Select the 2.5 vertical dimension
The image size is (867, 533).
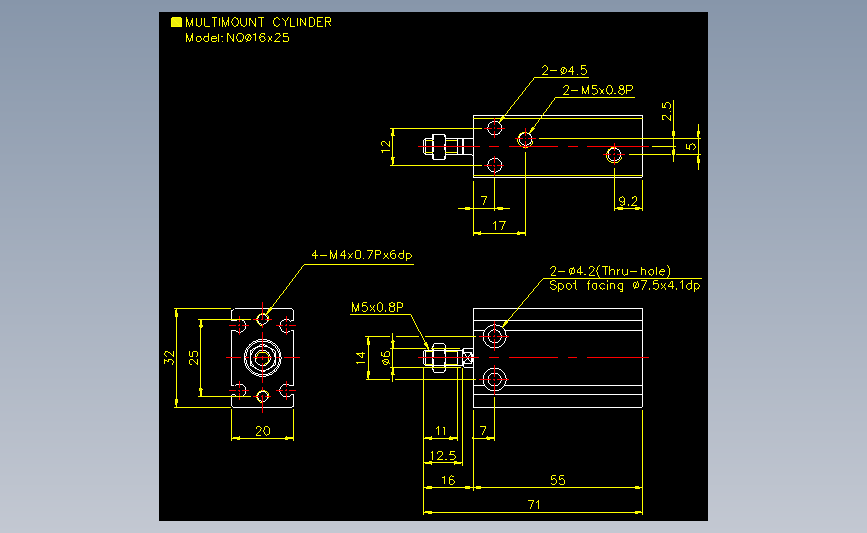tap(667, 111)
